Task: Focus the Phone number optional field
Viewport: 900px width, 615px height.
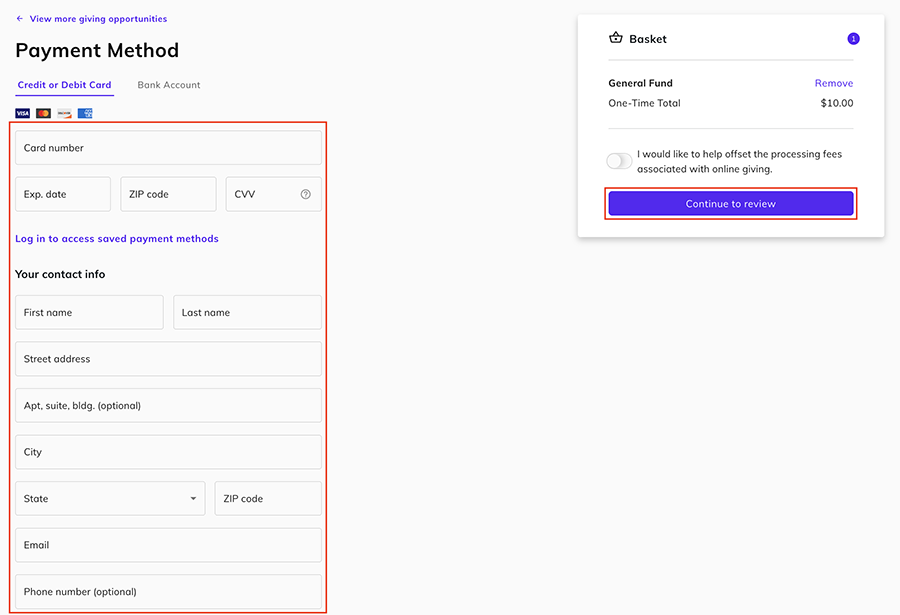Action: pos(168,592)
